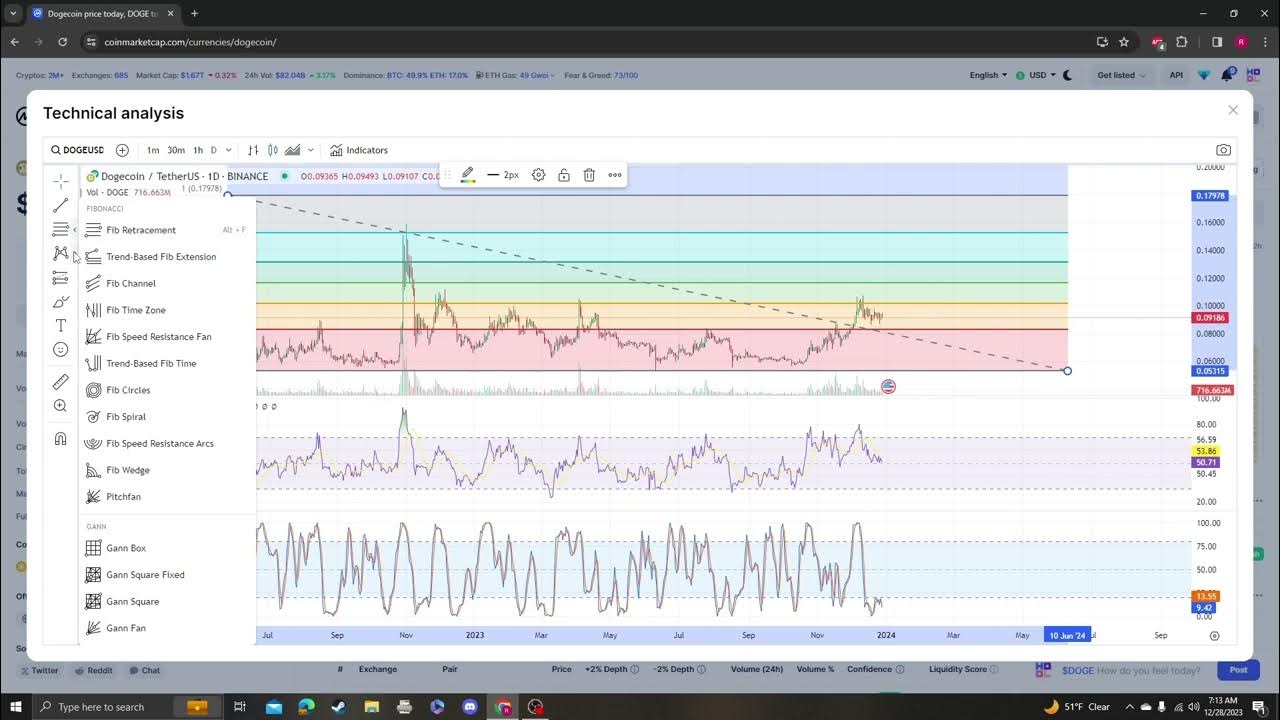Activate the ruler measure tool
The height and width of the screenshot is (720, 1280).
[x=61, y=382]
